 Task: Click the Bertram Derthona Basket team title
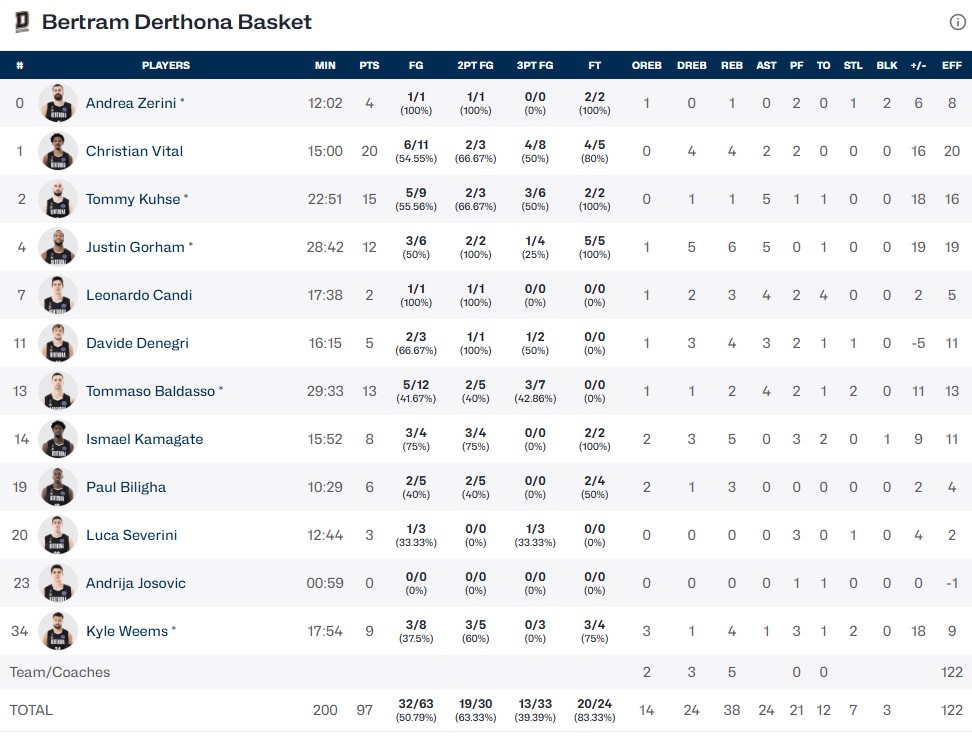point(177,22)
